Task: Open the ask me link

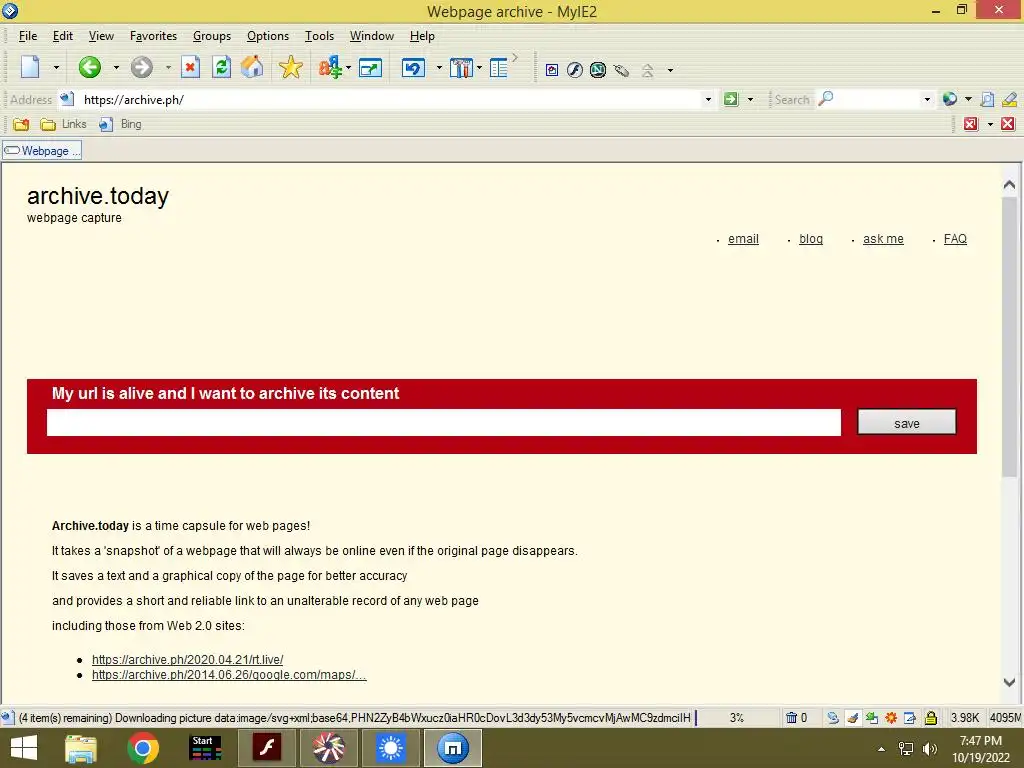Action: (x=883, y=239)
